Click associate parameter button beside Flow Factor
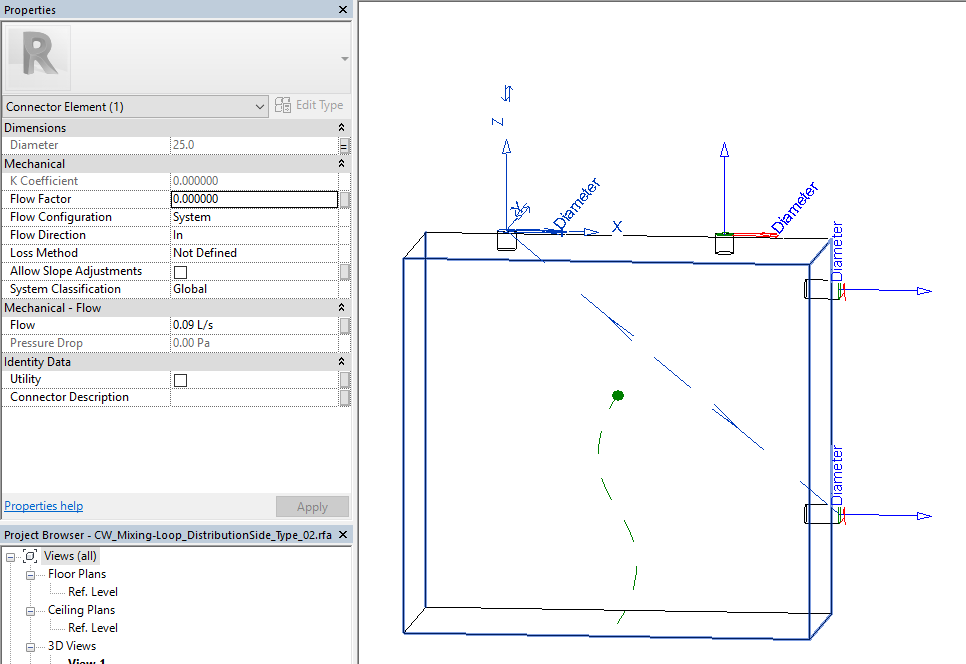The height and width of the screenshot is (664, 966). (x=345, y=199)
